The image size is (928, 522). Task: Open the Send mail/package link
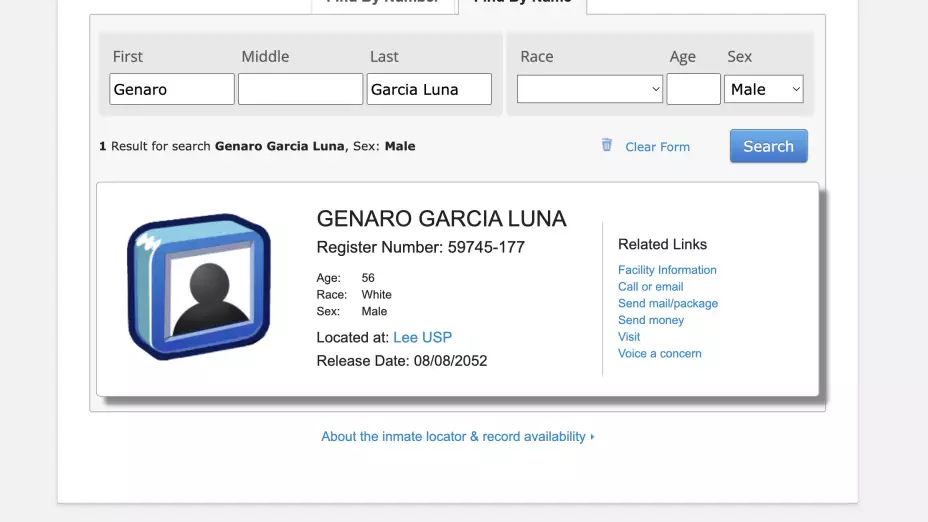point(667,303)
